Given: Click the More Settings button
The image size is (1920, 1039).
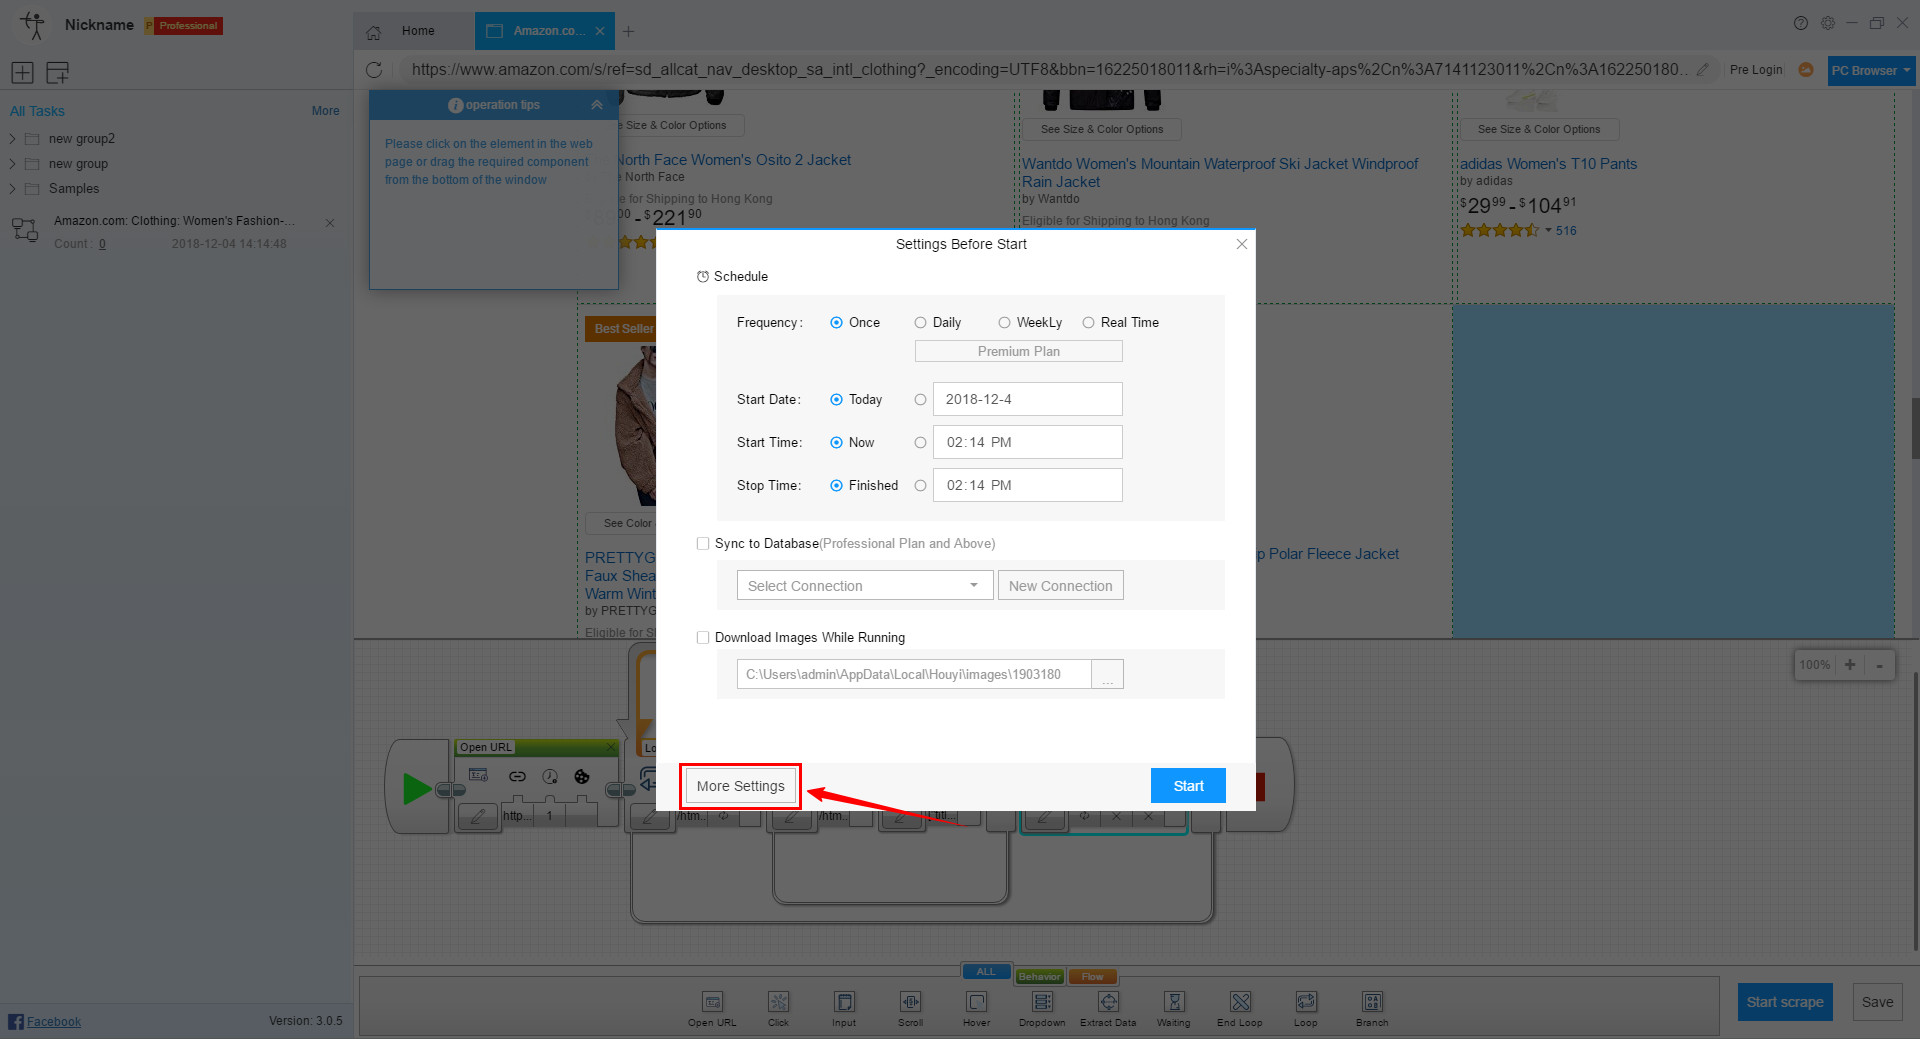Looking at the screenshot, I should coord(741,786).
